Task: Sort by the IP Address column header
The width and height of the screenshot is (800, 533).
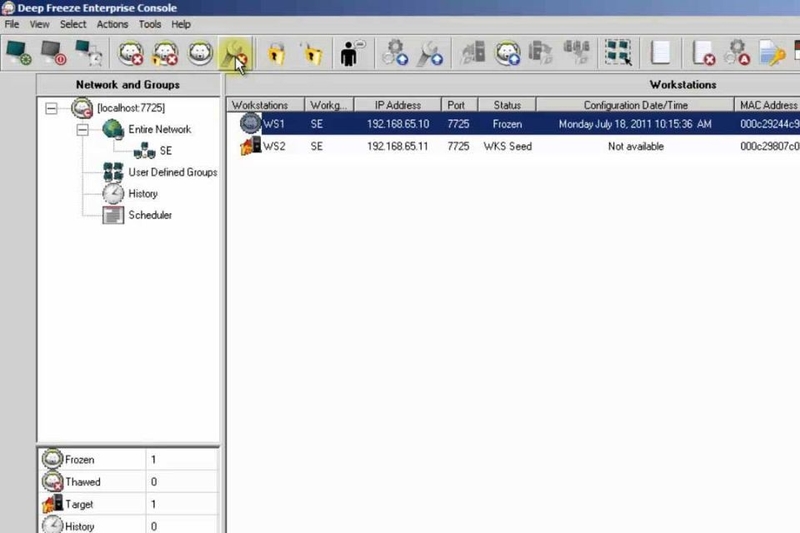Action: 397,105
